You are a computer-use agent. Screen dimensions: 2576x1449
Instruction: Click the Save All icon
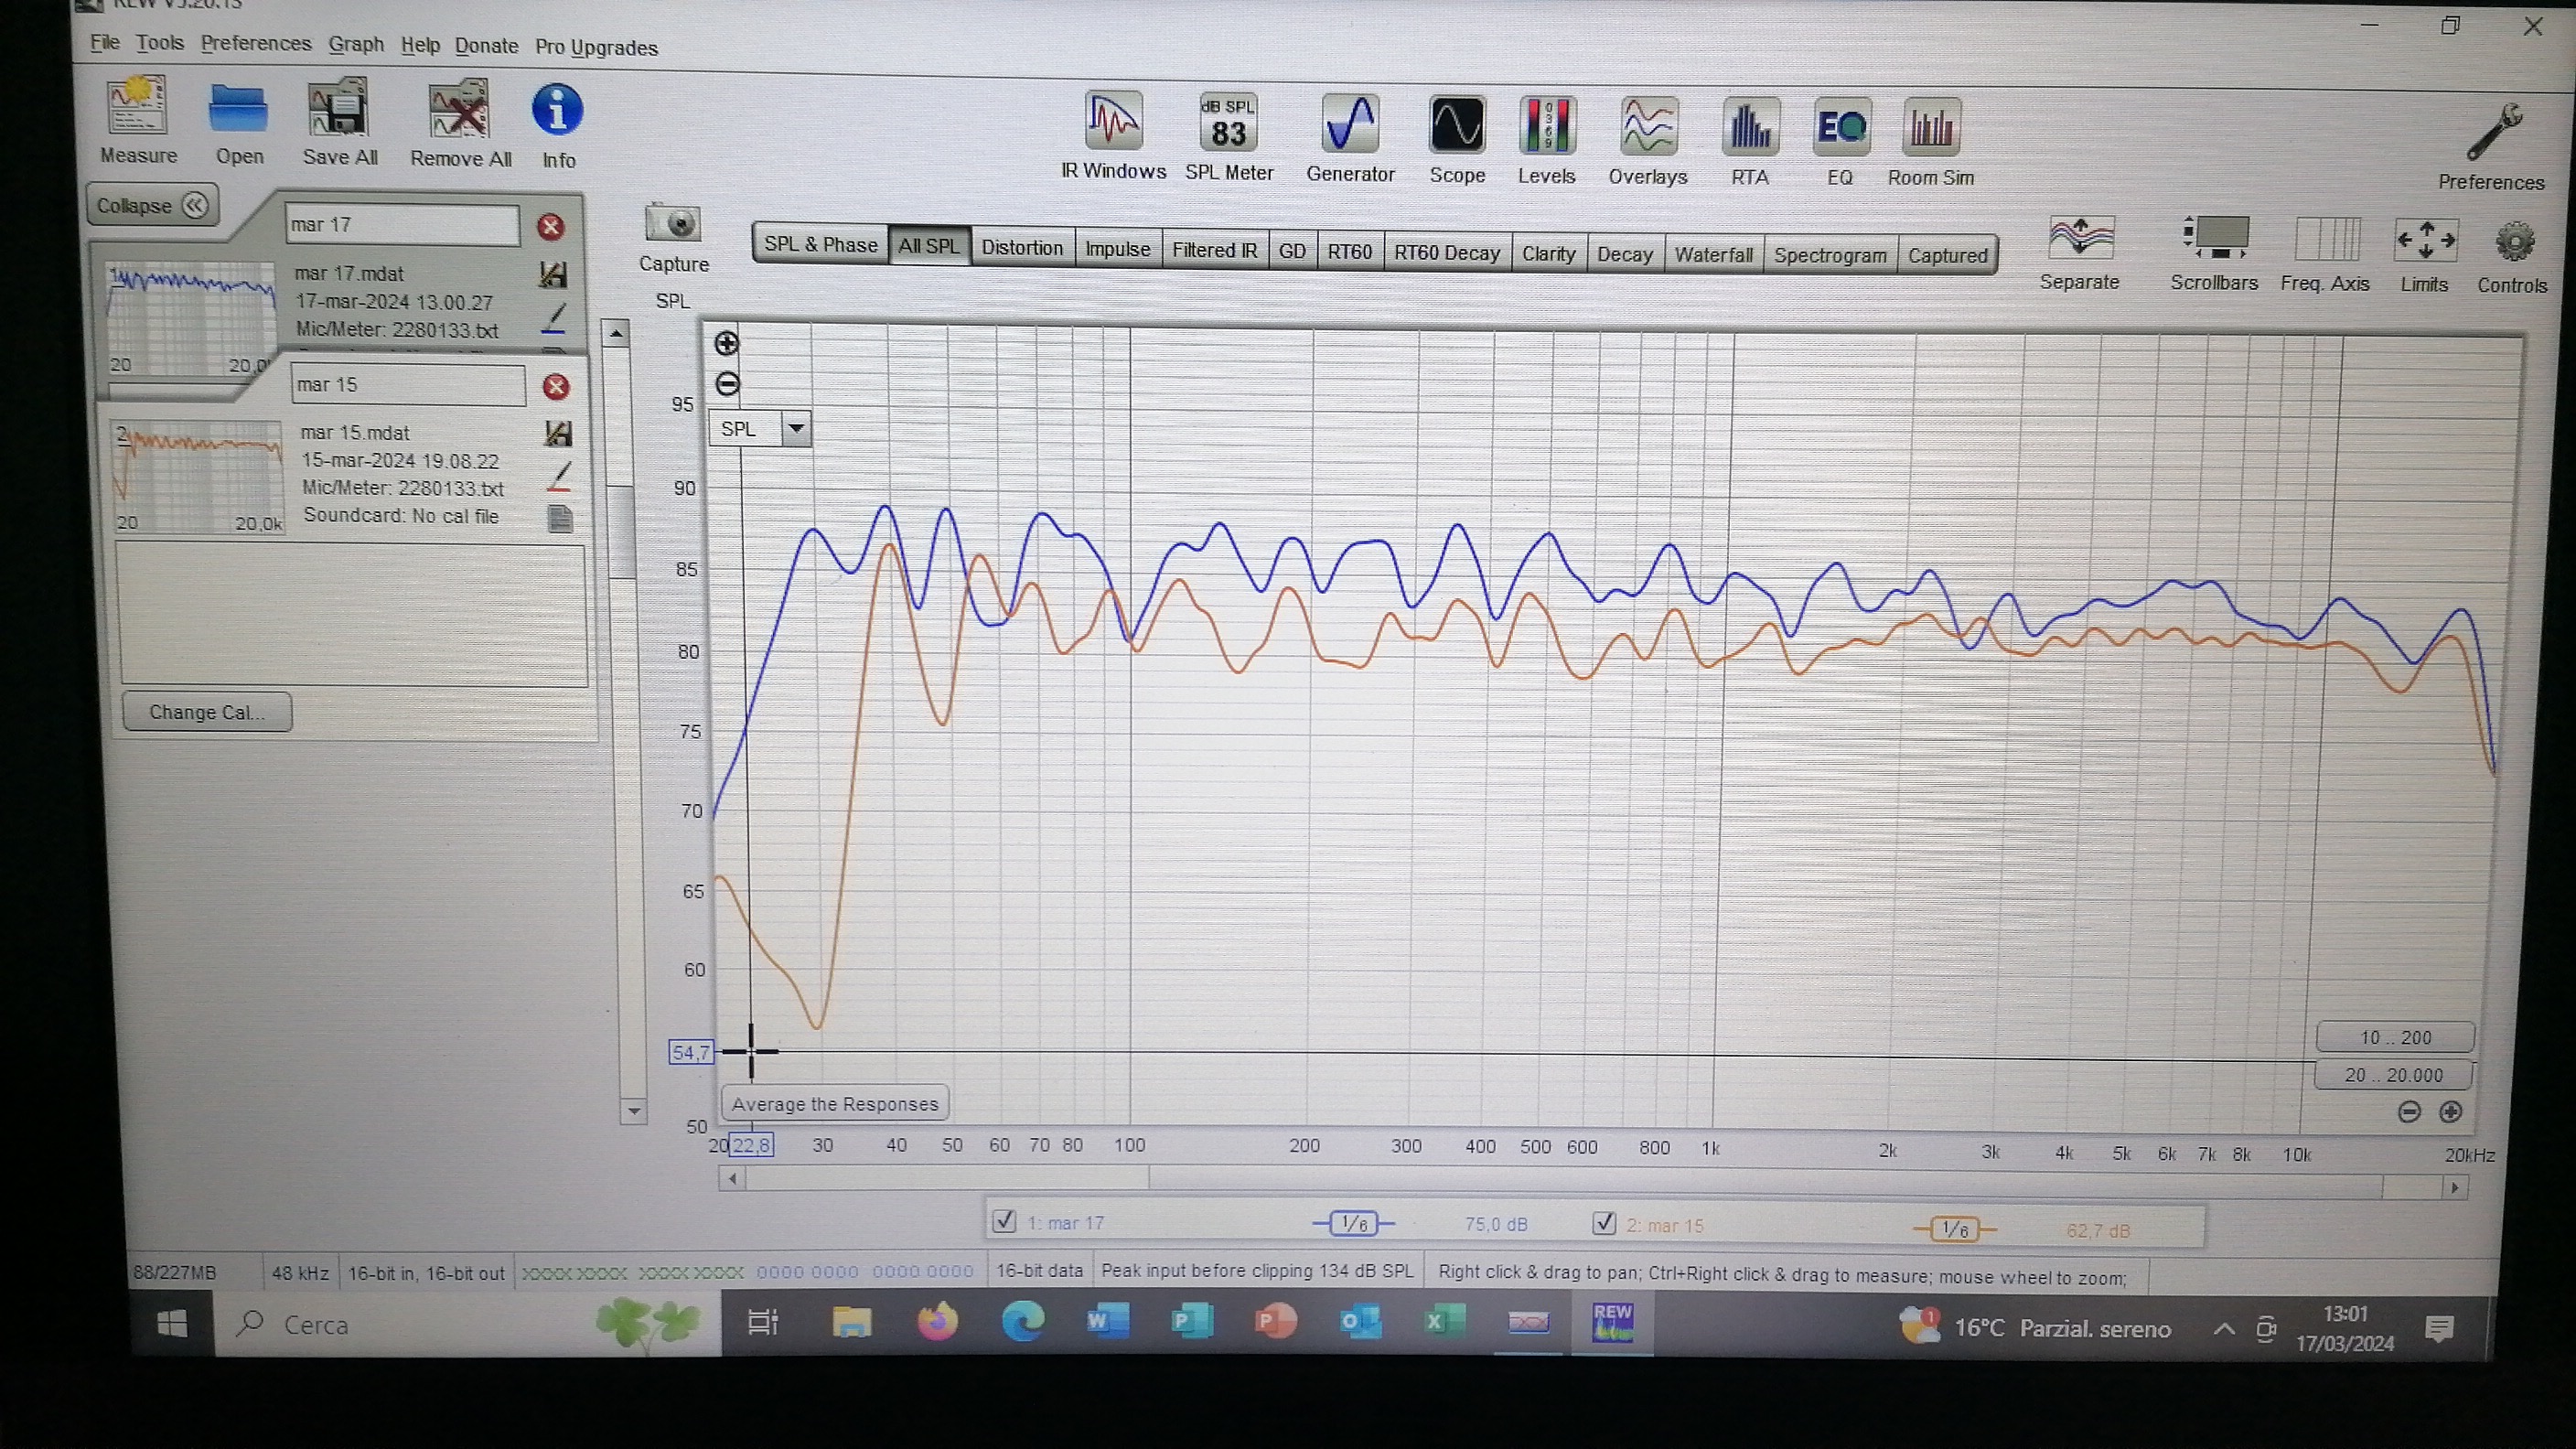(339, 110)
